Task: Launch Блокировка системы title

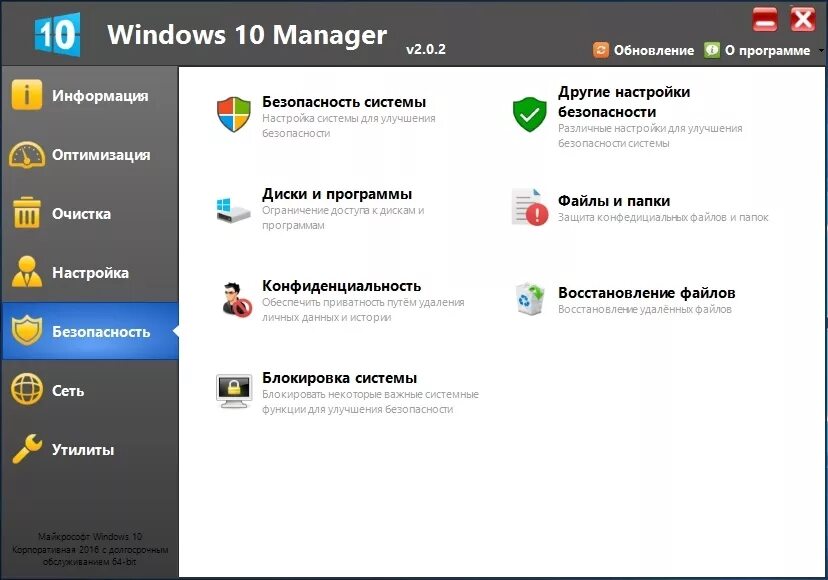Action: coord(340,378)
